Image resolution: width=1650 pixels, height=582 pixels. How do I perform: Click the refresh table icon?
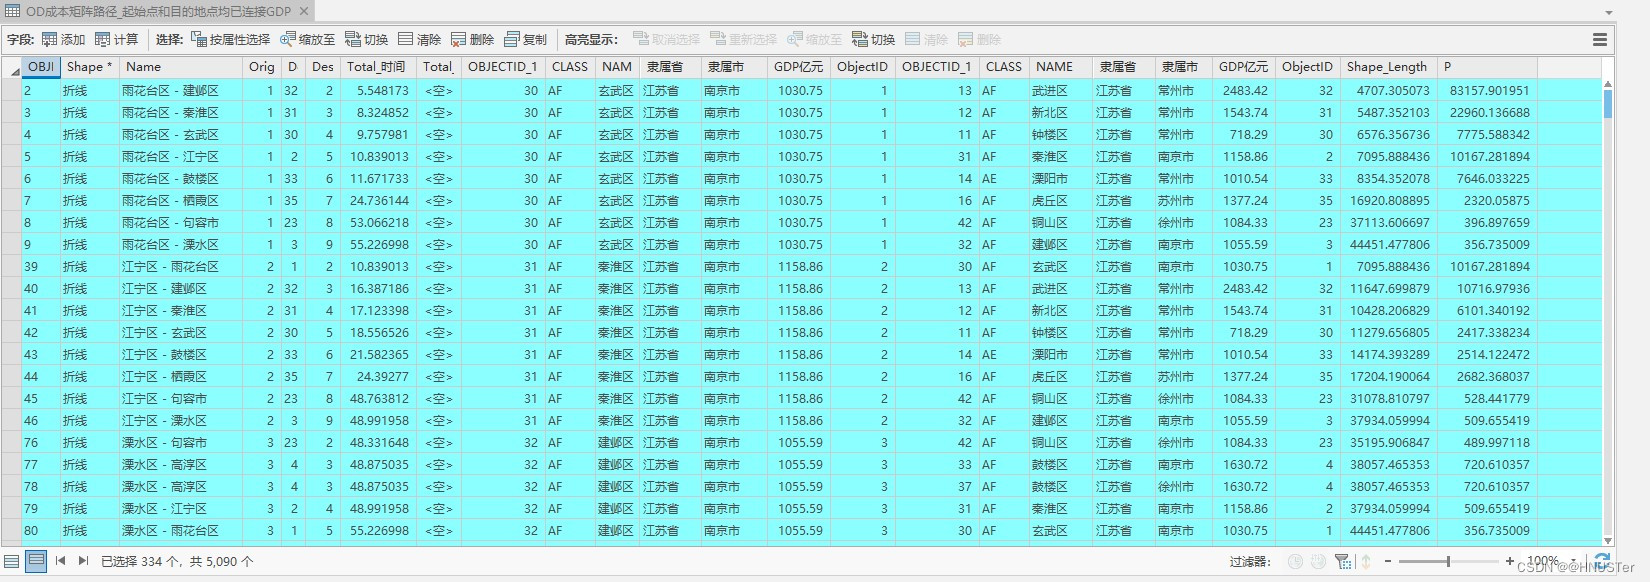(x=1602, y=561)
